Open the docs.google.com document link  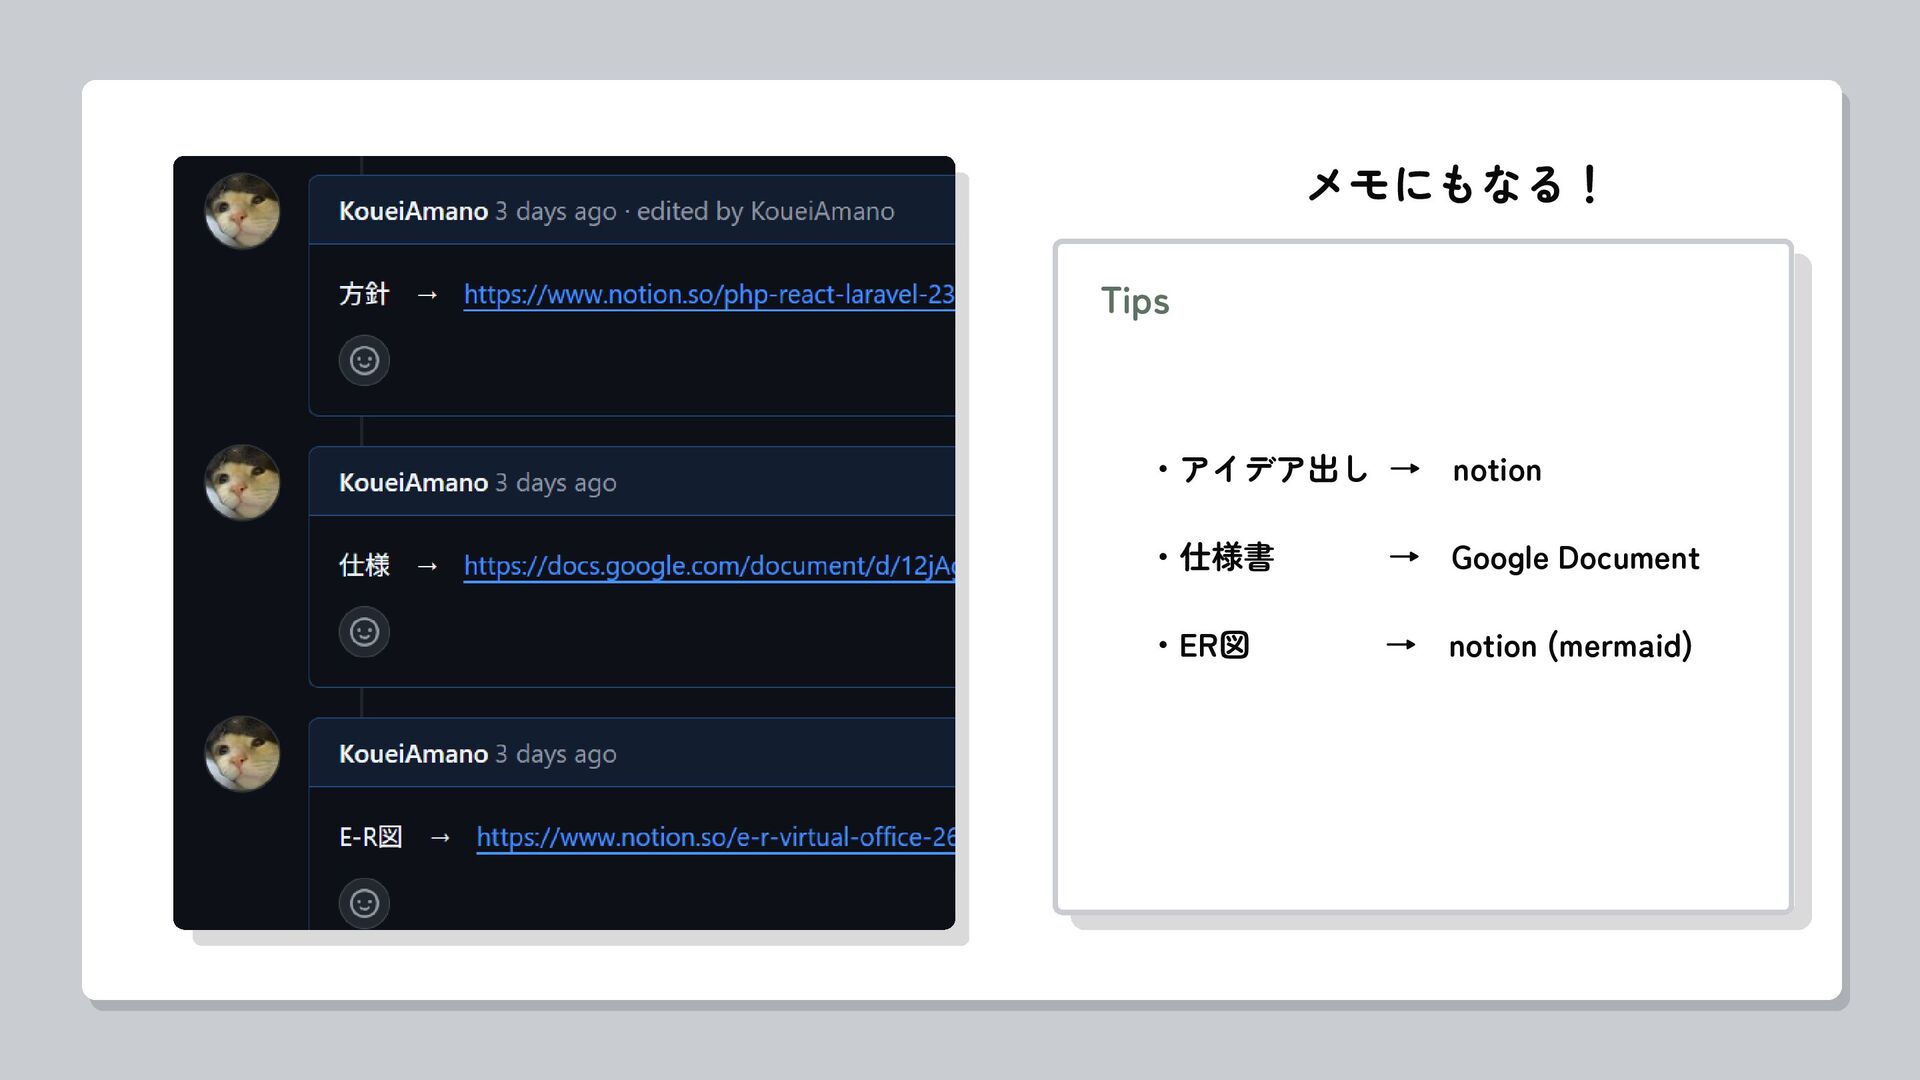(708, 566)
